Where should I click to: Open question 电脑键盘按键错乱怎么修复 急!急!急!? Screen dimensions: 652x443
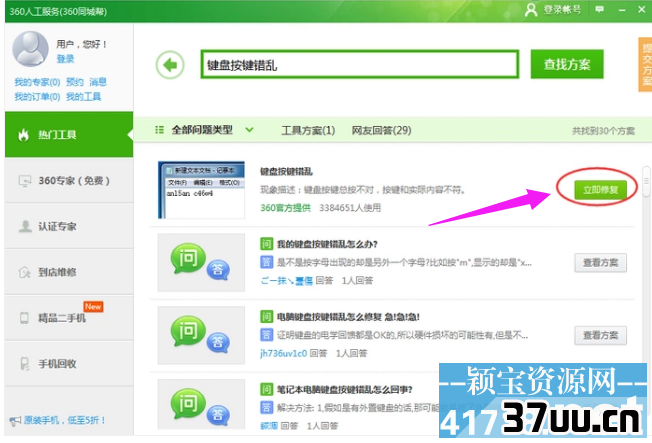(x=348, y=317)
